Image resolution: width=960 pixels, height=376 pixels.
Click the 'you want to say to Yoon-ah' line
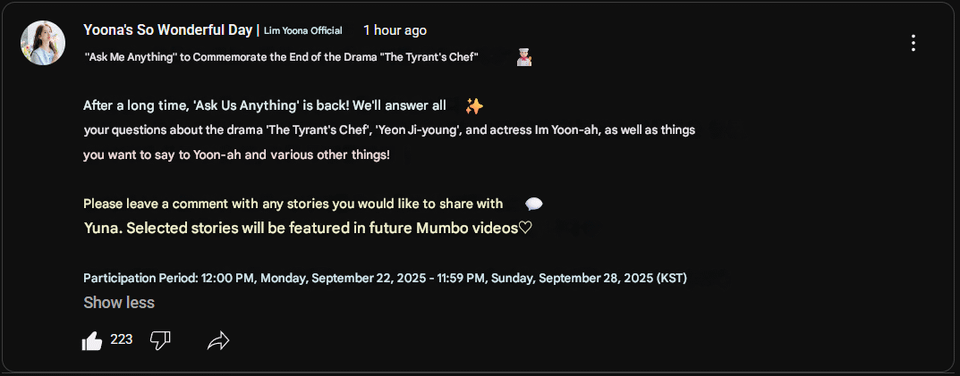pyautogui.click(x=236, y=155)
